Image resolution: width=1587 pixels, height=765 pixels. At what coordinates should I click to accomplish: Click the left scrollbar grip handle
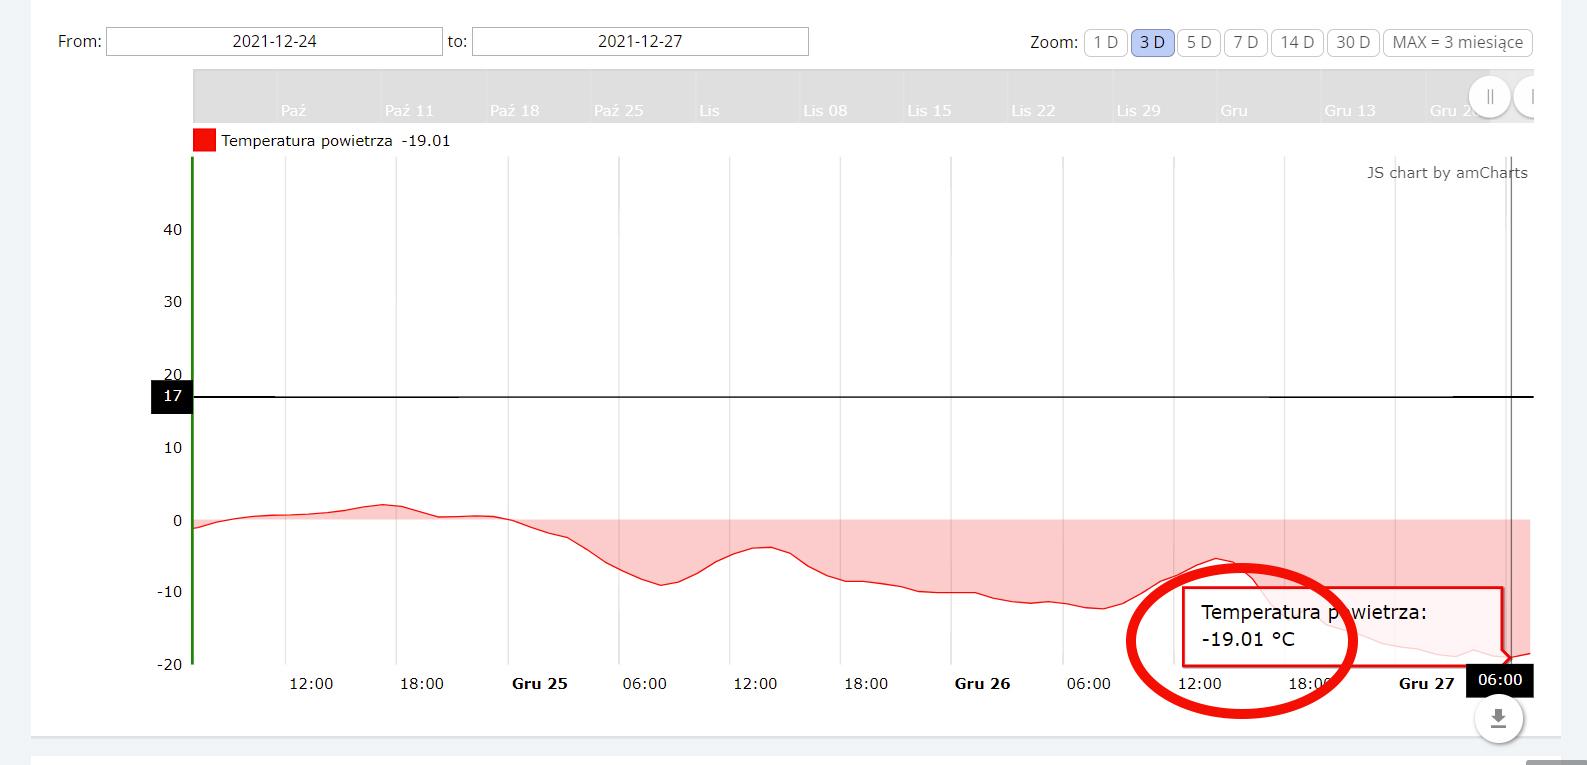(x=1489, y=97)
